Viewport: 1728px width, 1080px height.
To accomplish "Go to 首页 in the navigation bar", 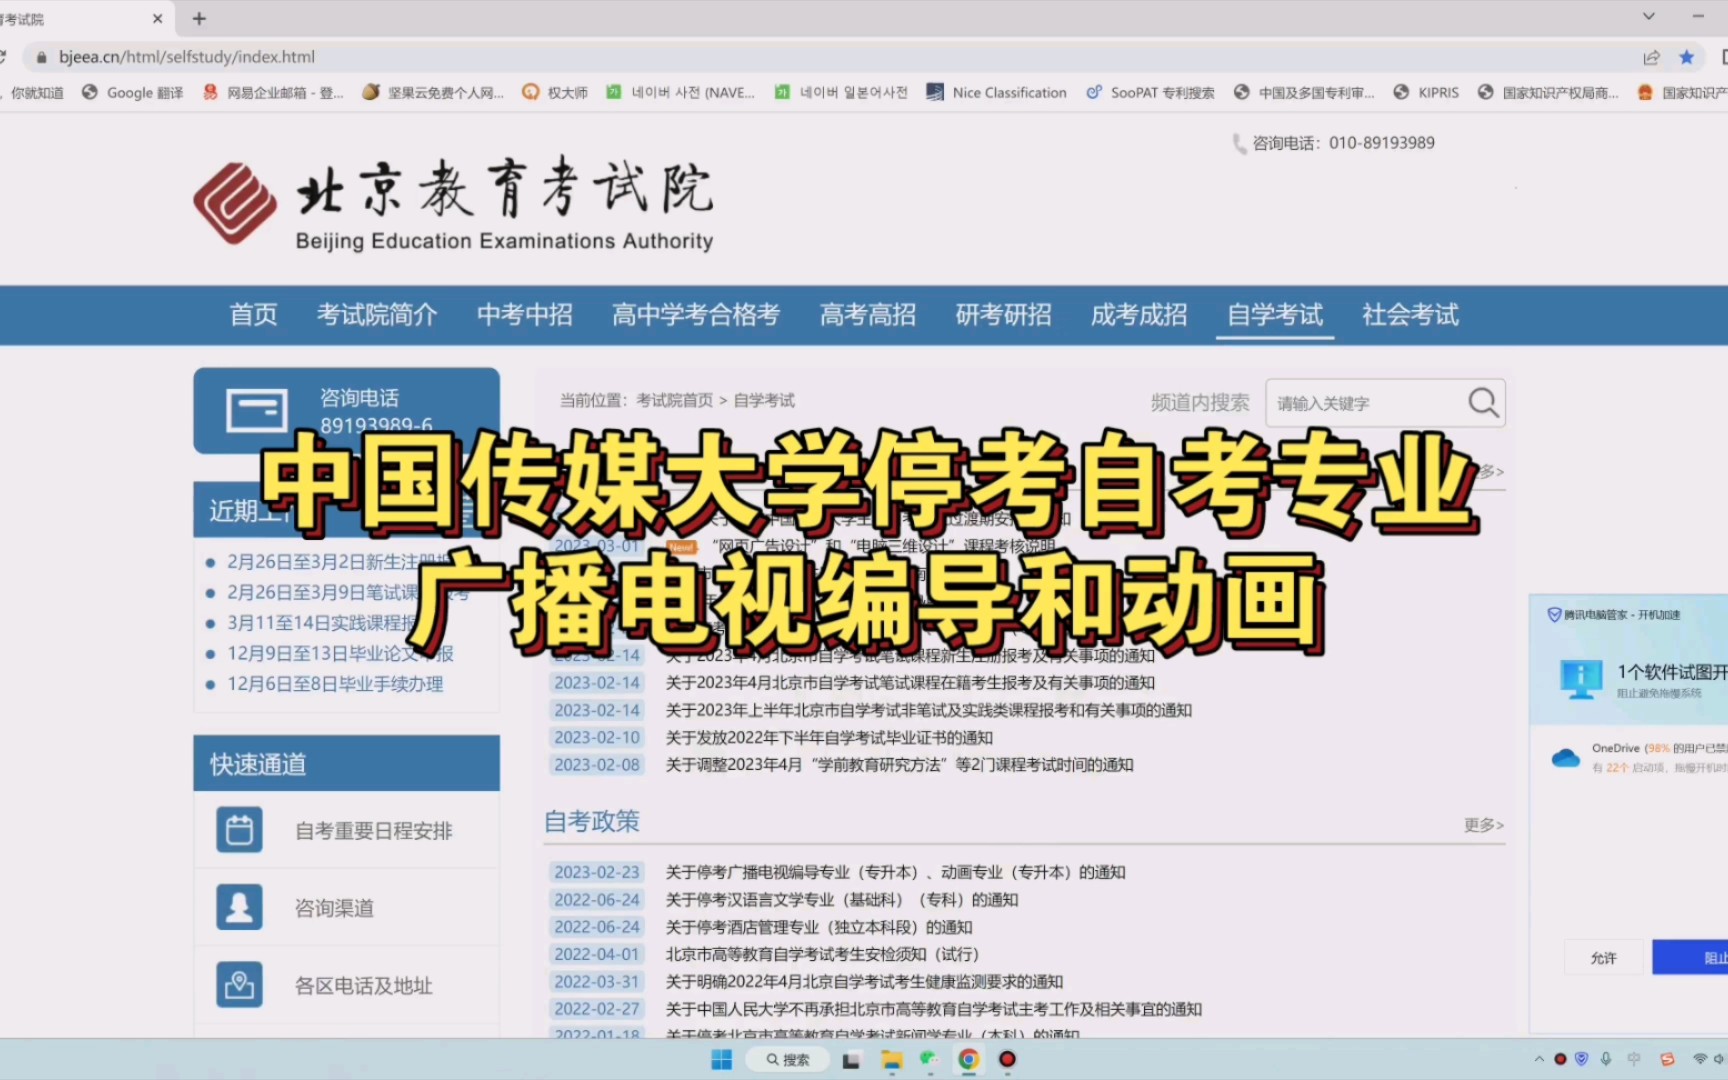I will 254,315.
